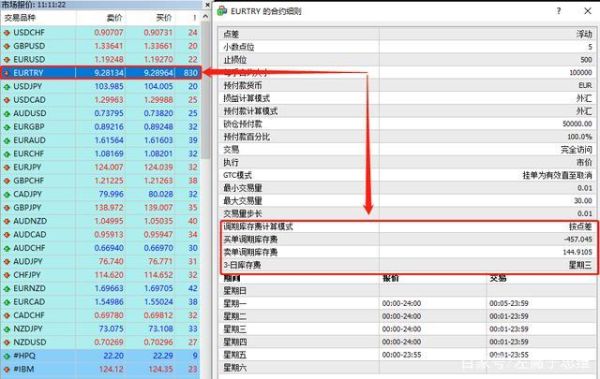This screenshot has width=600, height=379.
Task: Click the #IBM bid price 124.12
Action: point(111,369)
